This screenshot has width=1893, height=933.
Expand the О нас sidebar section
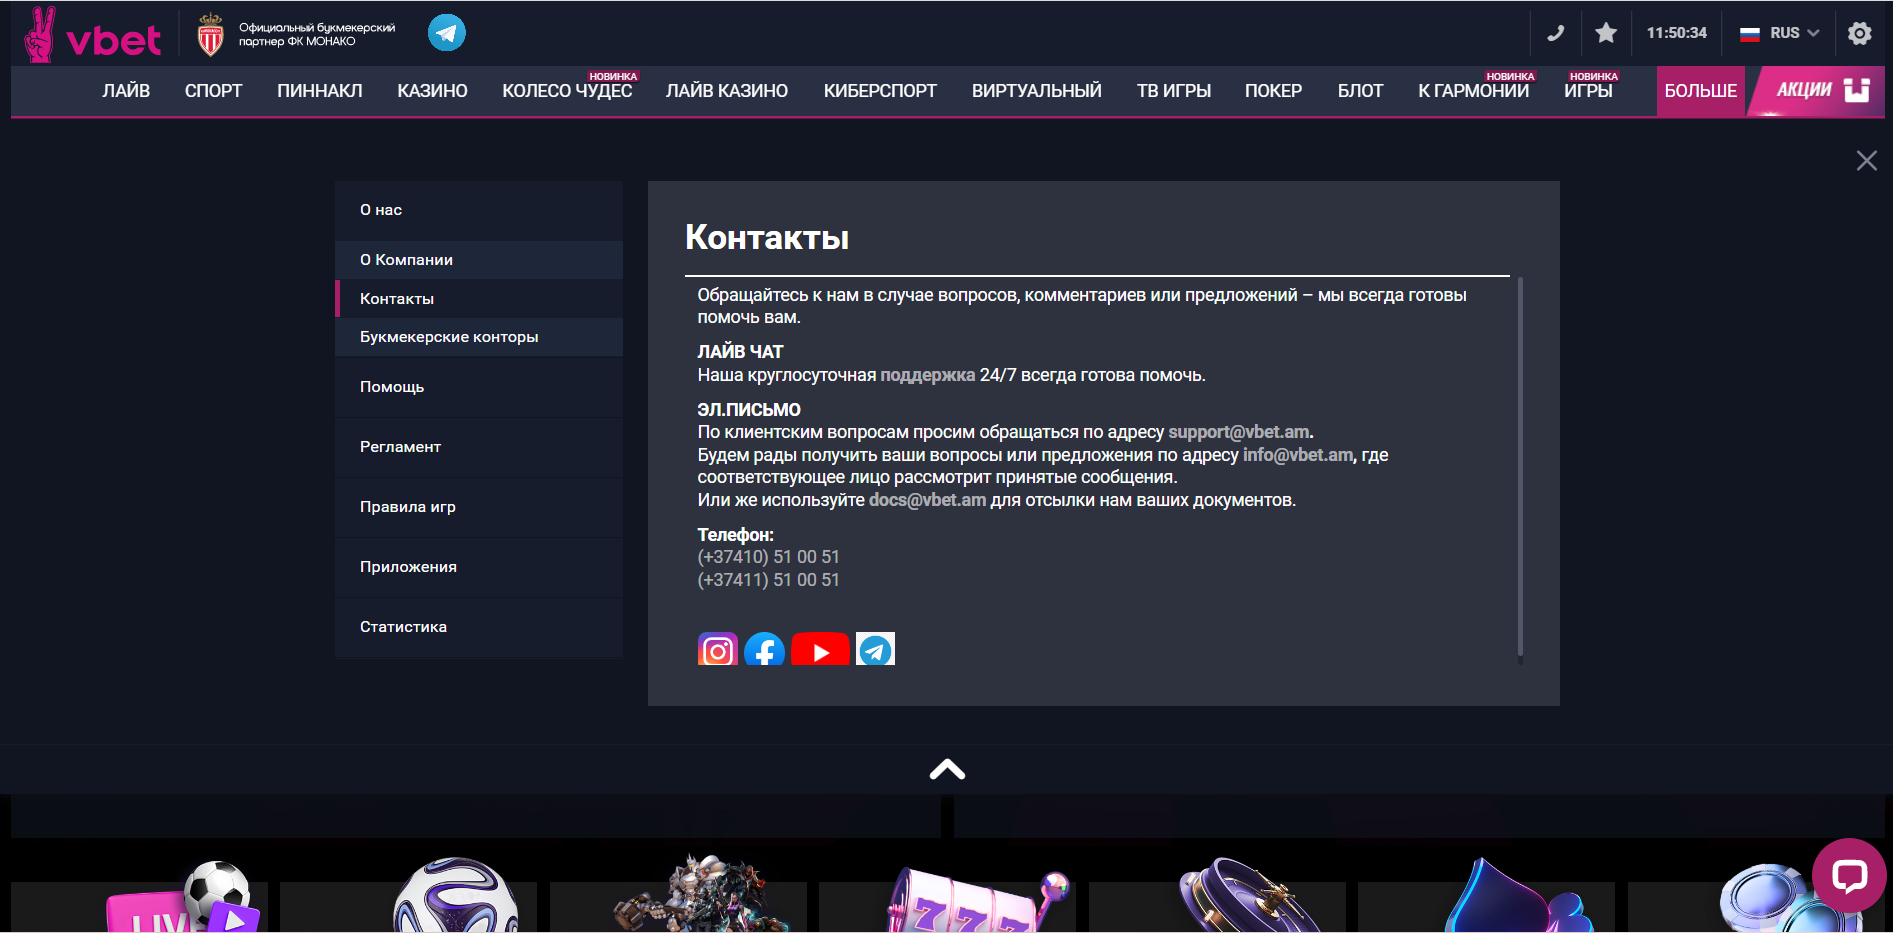pyautogui.click(x=479, y=210)
